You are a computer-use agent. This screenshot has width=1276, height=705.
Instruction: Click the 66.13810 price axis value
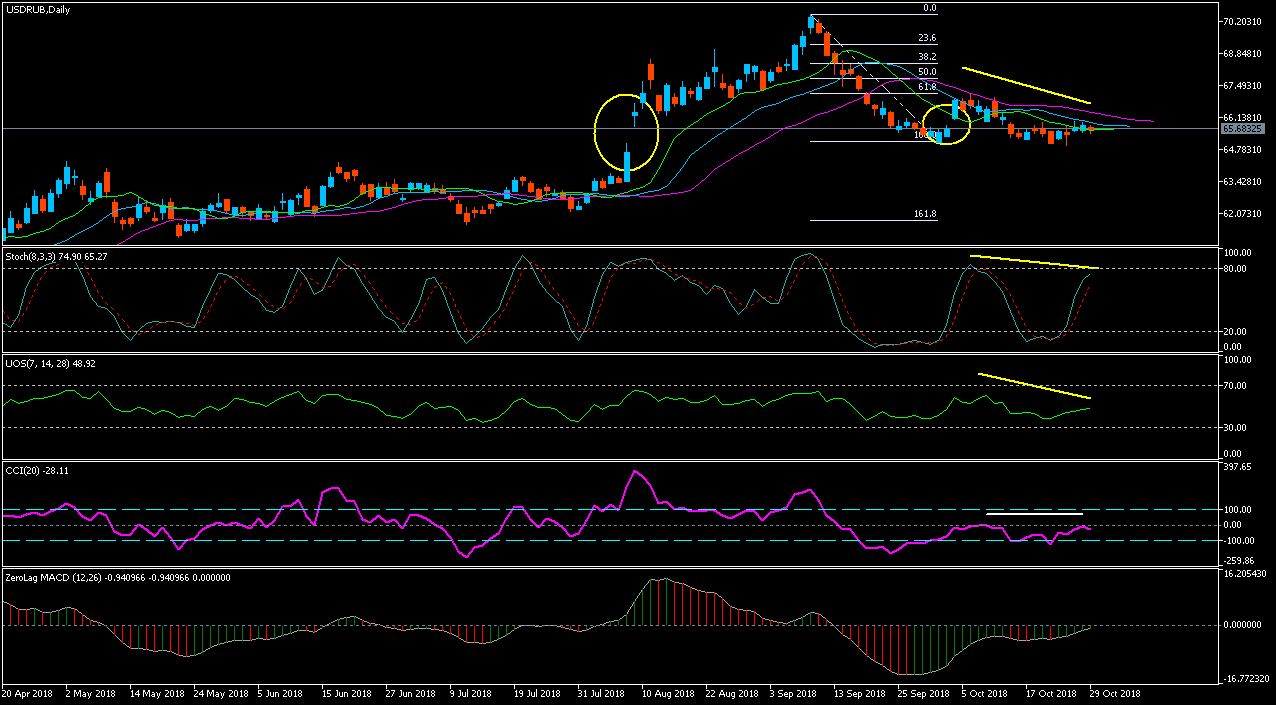coord(1242,117)
